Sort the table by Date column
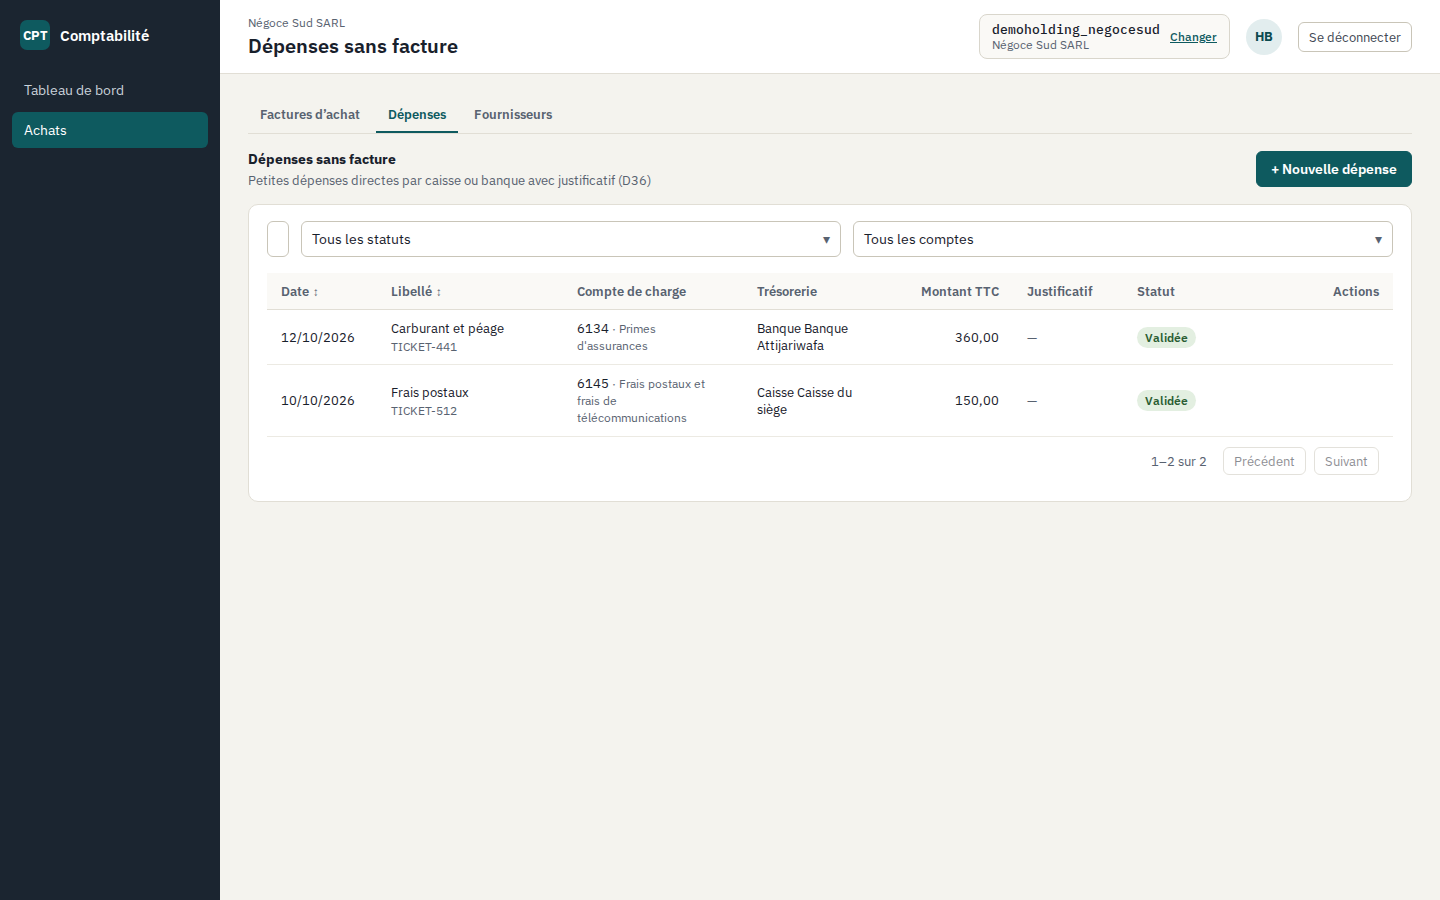 pos(299,292)
